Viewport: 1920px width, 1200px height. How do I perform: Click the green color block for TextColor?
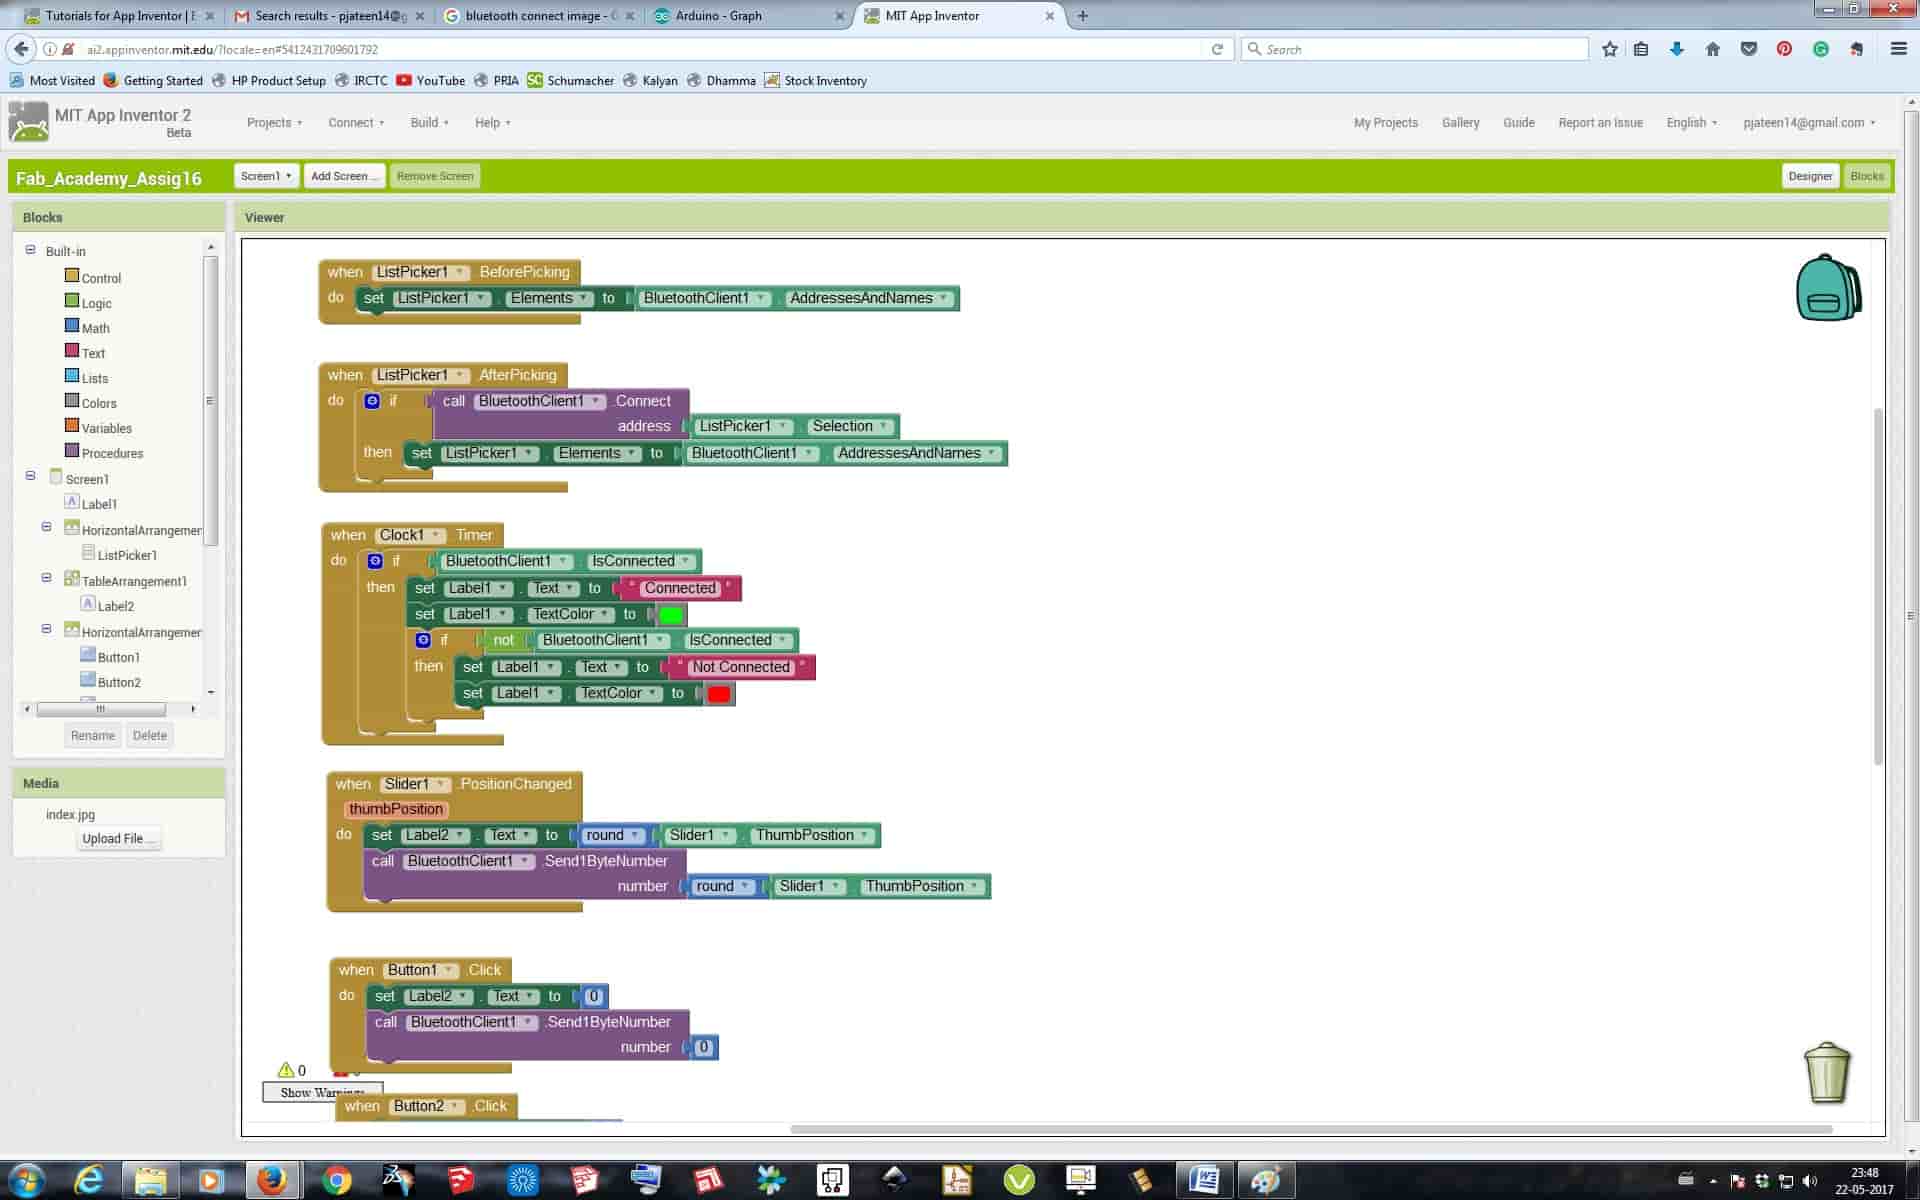tap(671, 615)
